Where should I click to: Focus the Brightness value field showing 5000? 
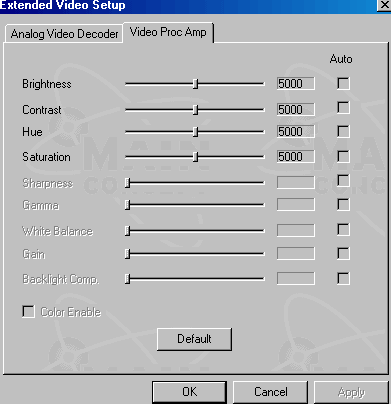tap(296, 84)
